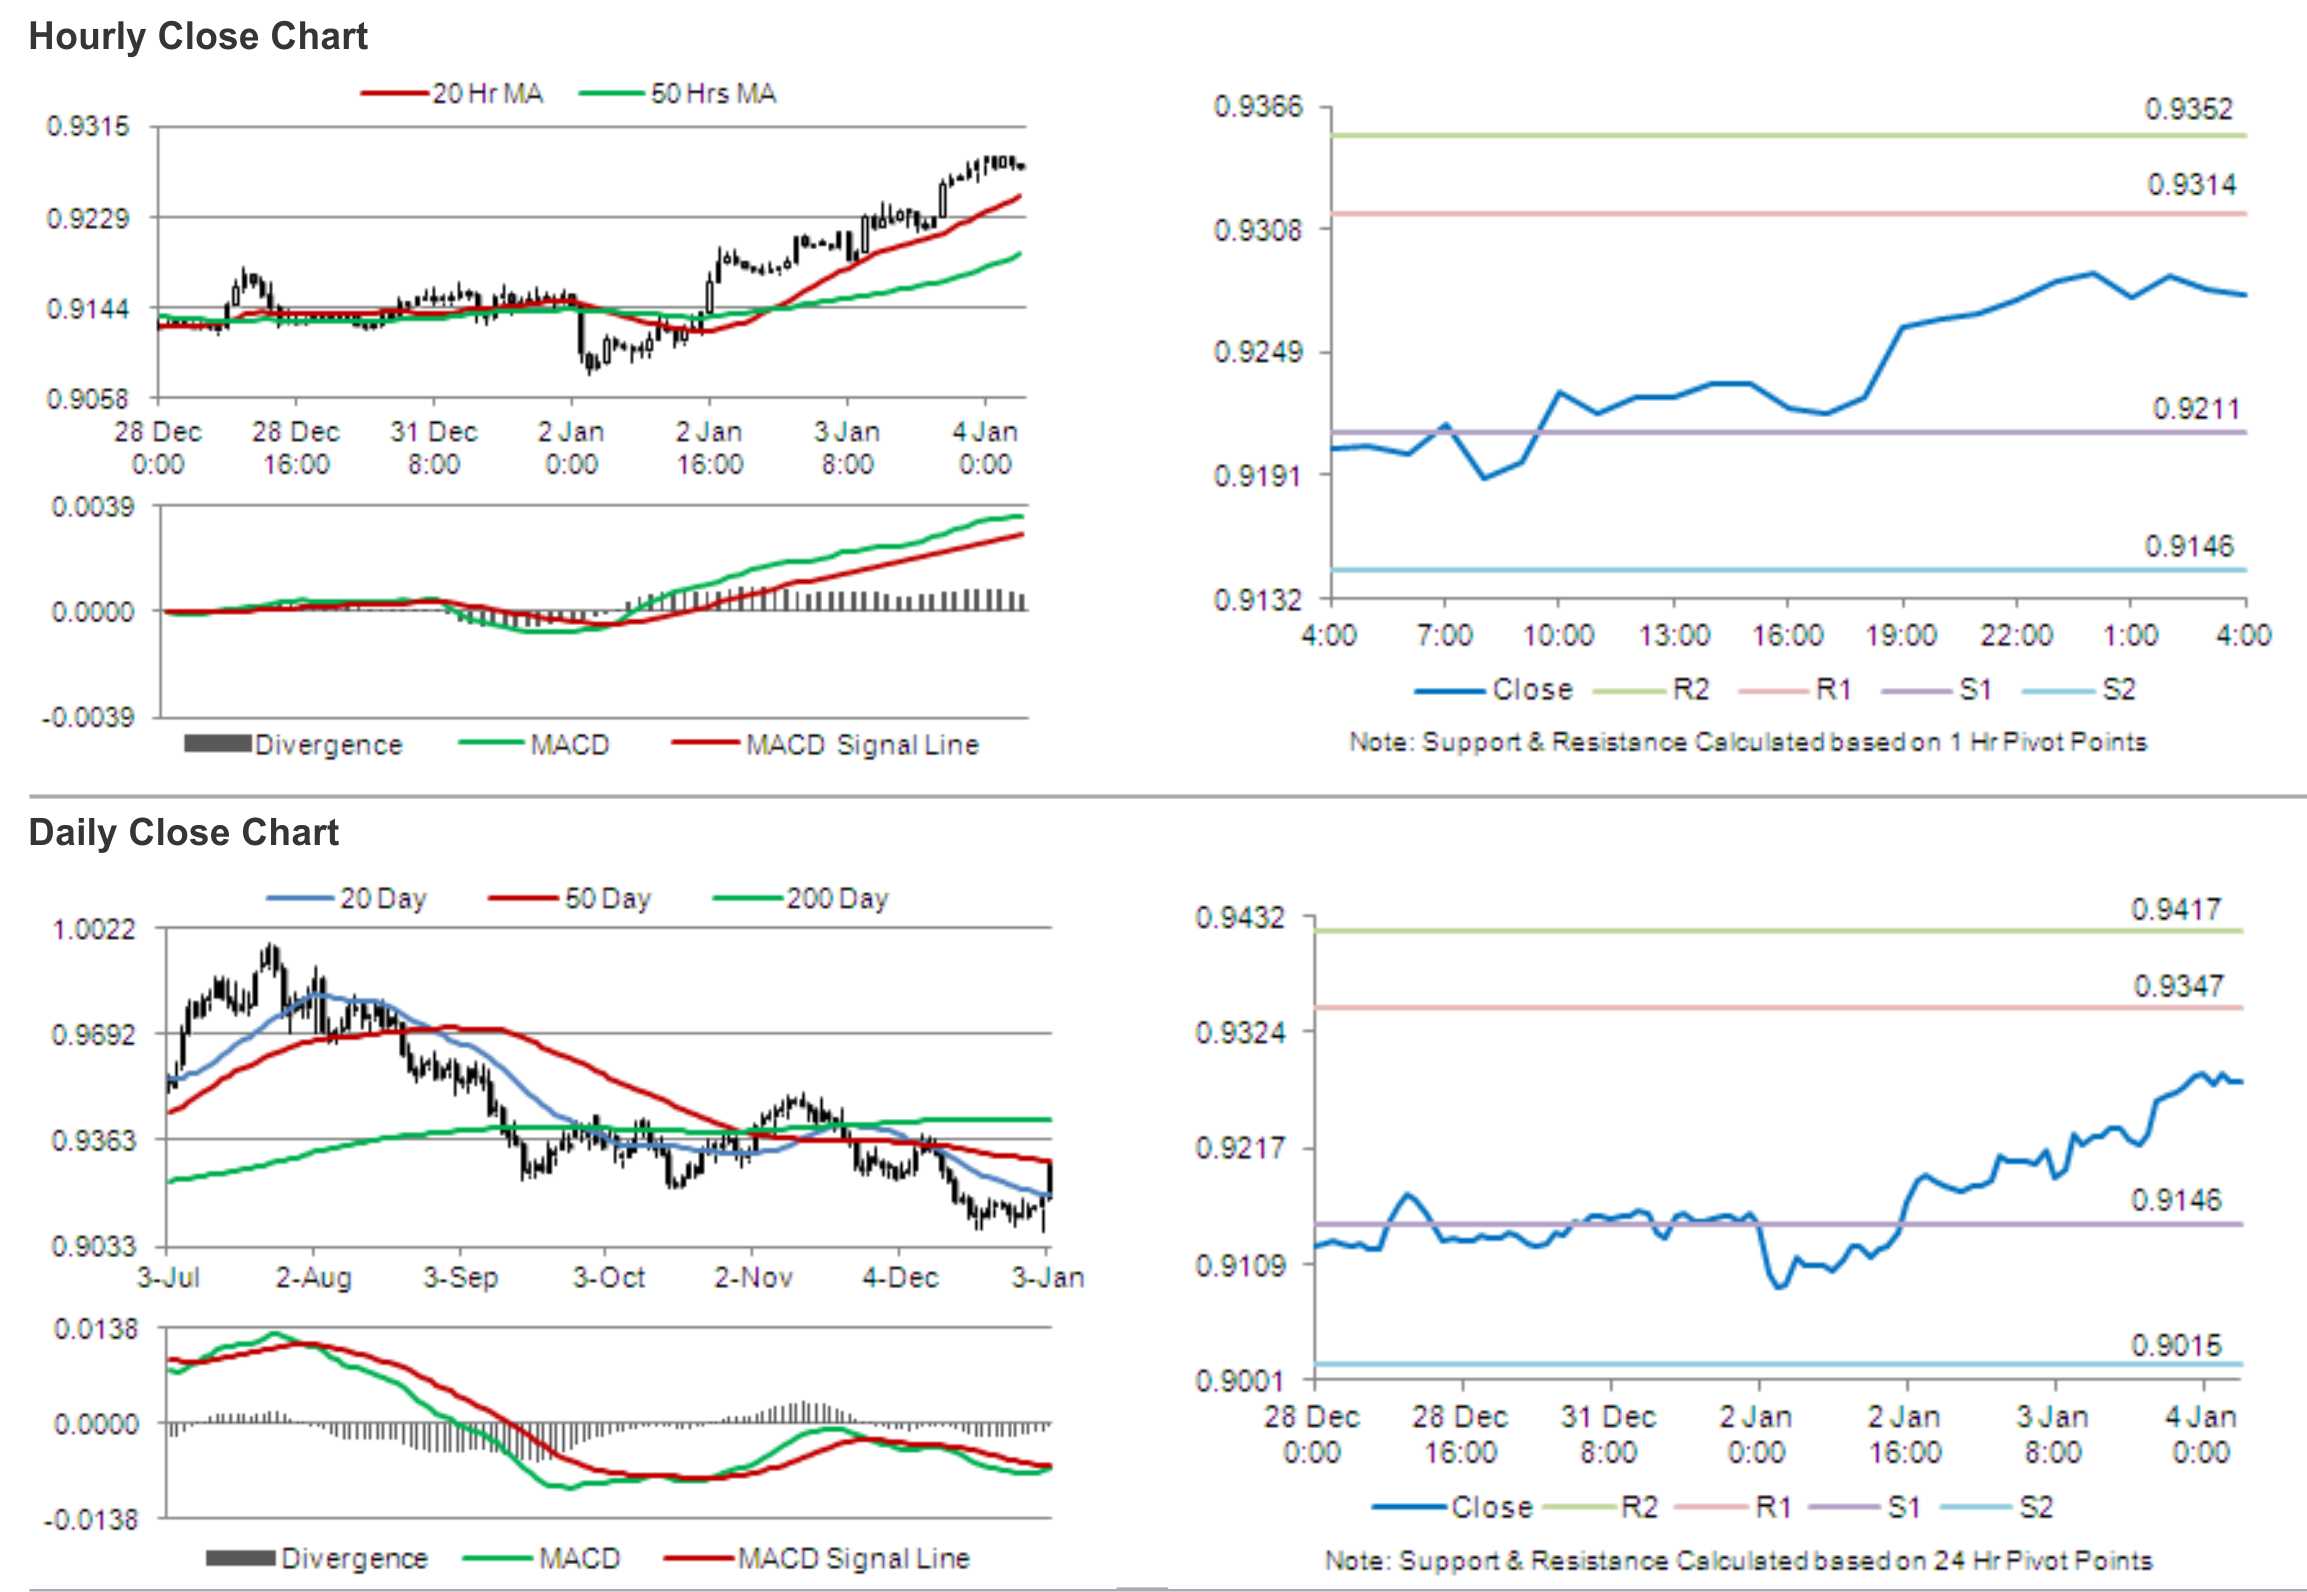Click the 19:00 time axis label
Screen dimensions: 2307x1592
click(1901, 635)
